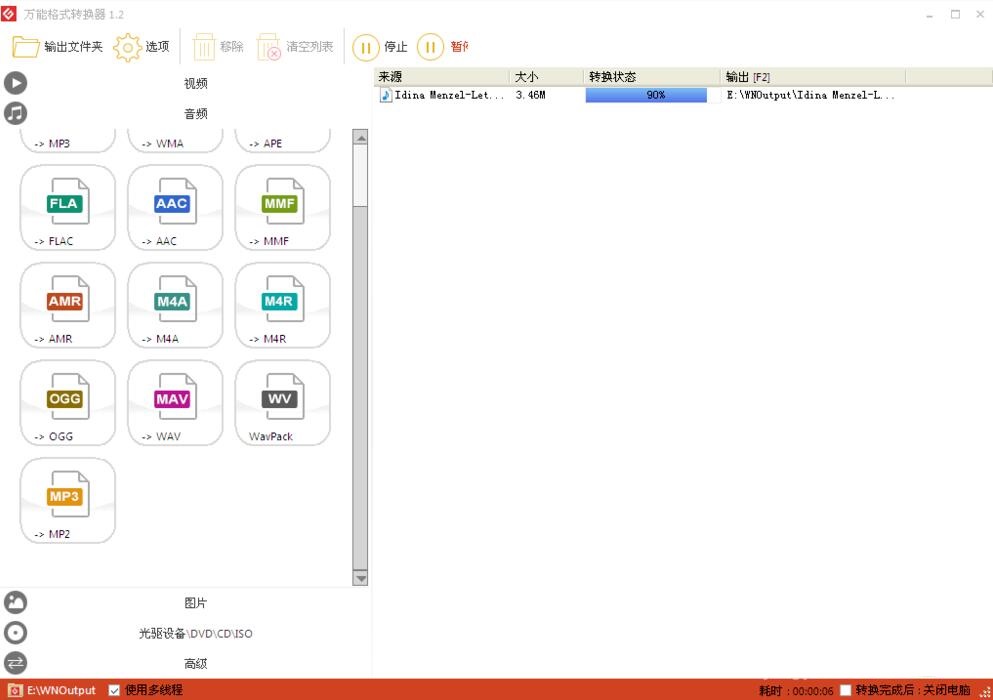Select the WavPack format icon
Image resolution: width=993 pixels, height=700 pixels.
click(282, 402)
